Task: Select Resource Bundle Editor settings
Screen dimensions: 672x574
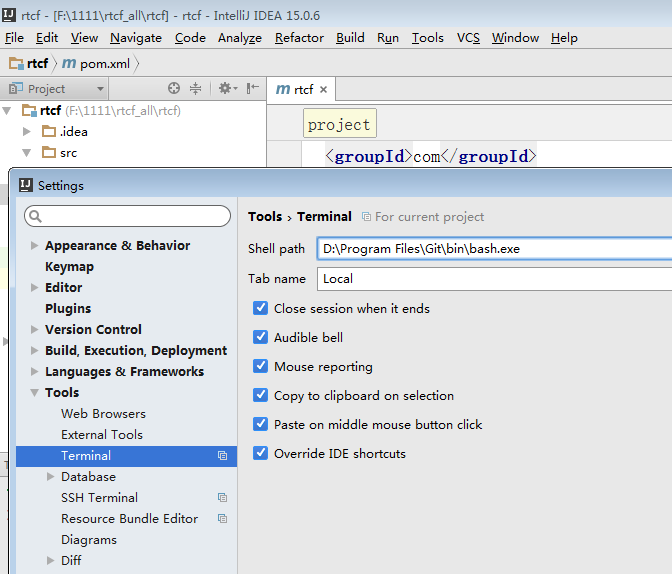Action: click(129, 518)
